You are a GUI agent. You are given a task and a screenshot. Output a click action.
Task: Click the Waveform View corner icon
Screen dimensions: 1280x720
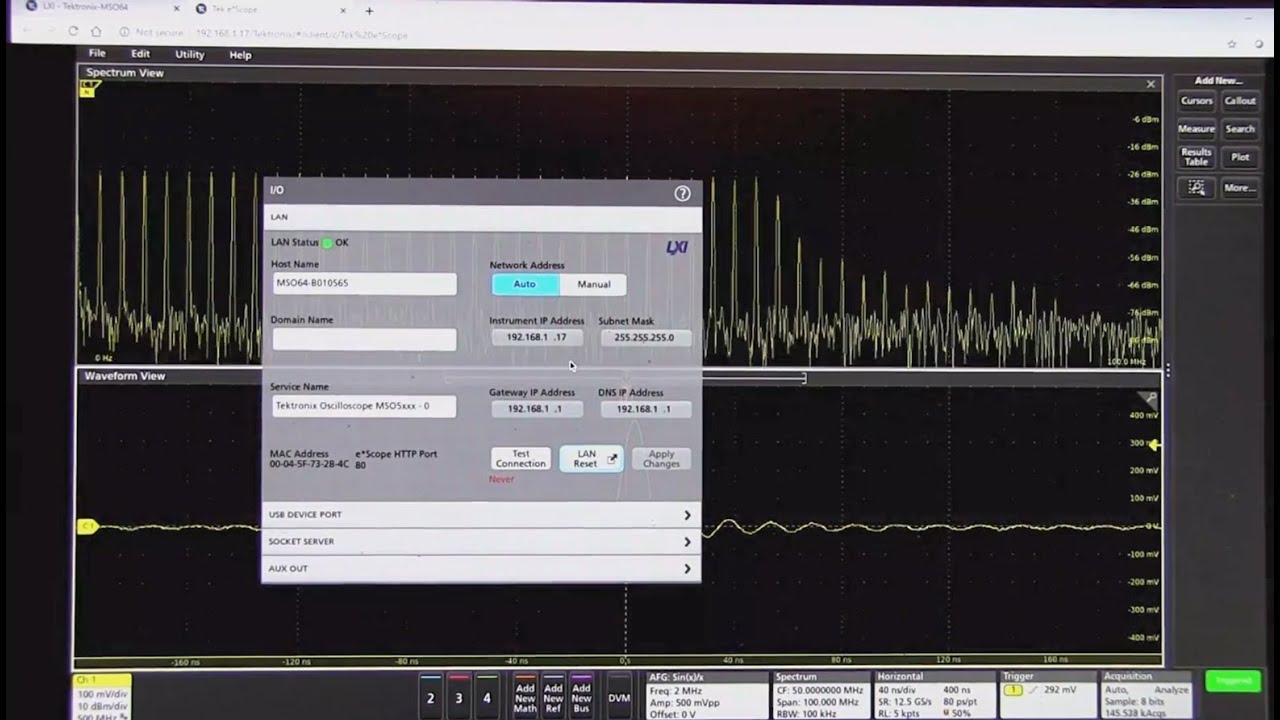[1150, 398]
